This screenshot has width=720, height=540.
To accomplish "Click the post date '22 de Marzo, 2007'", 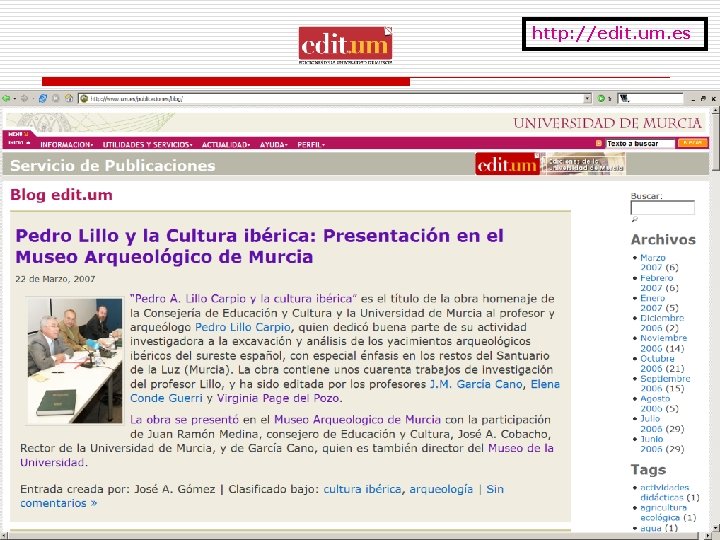I will (55, 279).
